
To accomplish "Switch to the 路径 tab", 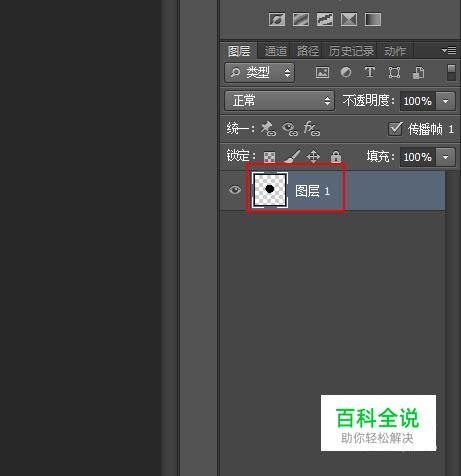I will 307,51.
